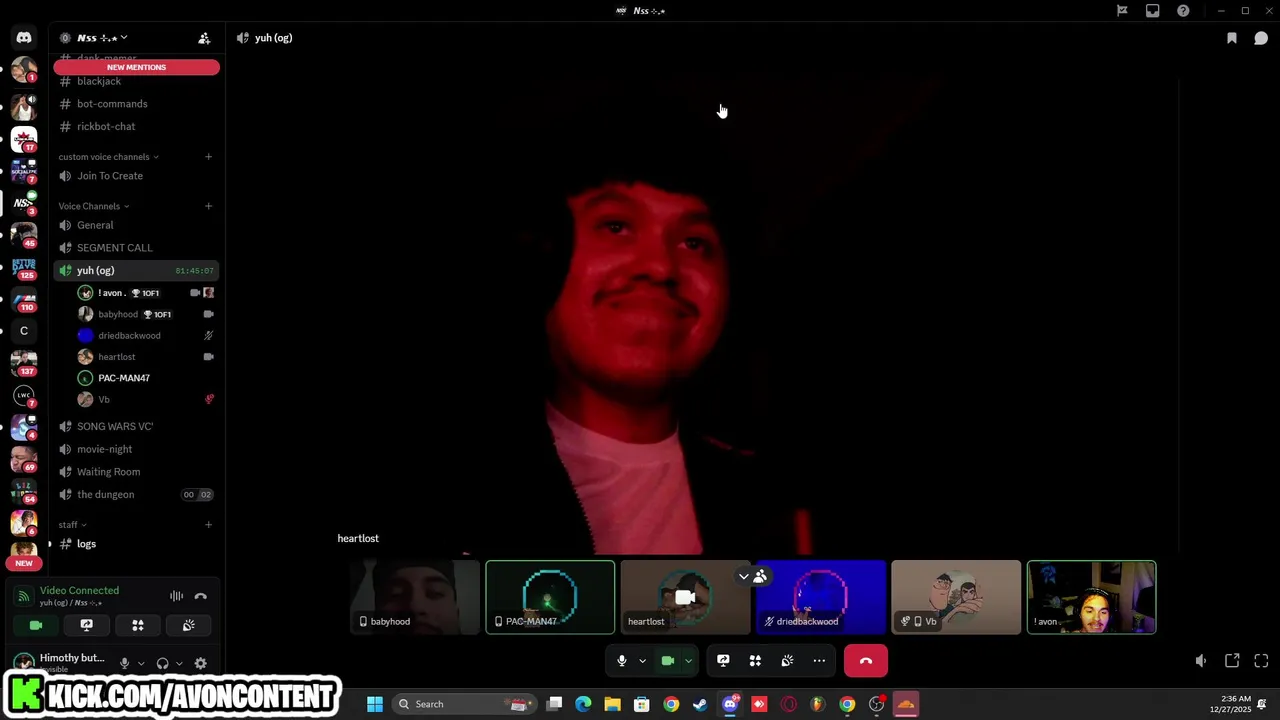The image size is (1280, 720).
Task: Launch an activity from the bottom call bar
Action: pos(755,661)
